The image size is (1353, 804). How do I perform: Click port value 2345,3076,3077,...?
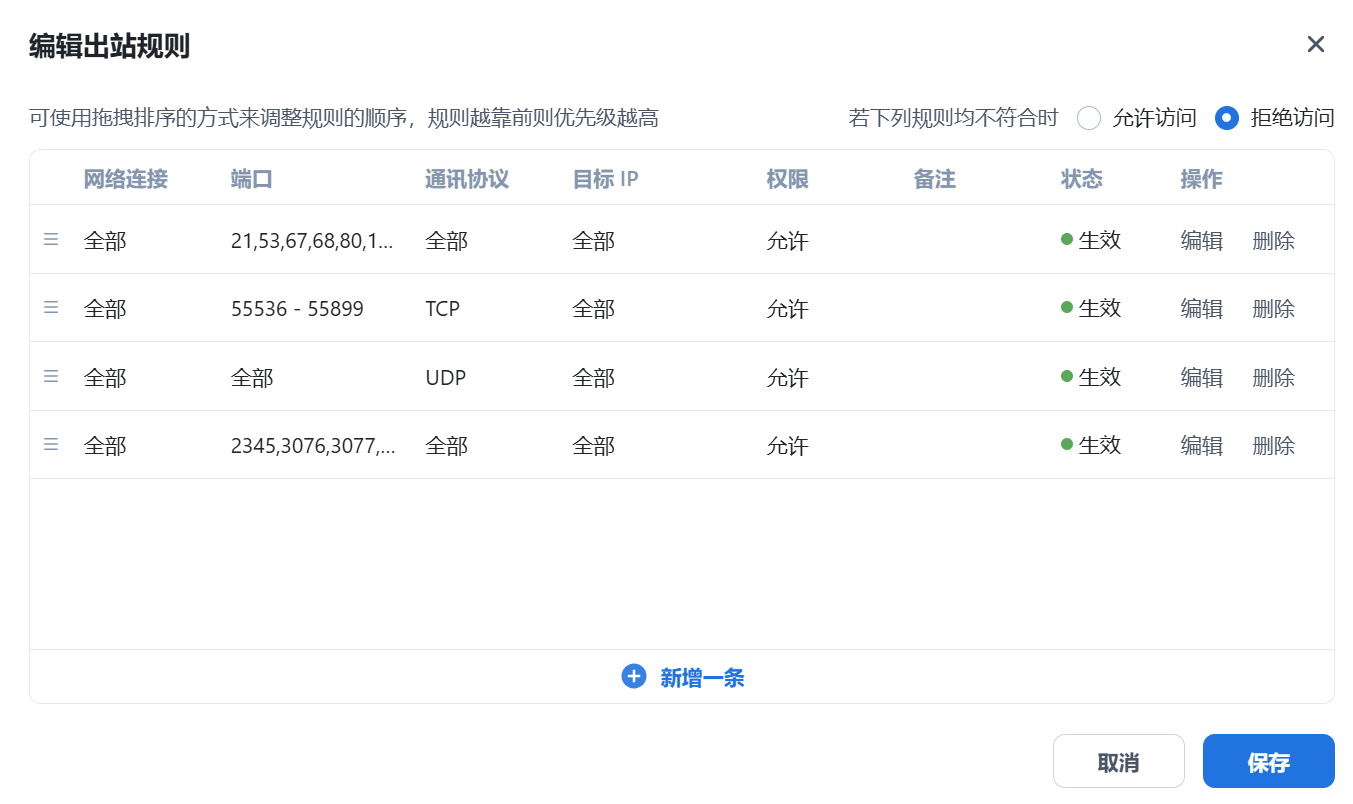pos(313,445)
